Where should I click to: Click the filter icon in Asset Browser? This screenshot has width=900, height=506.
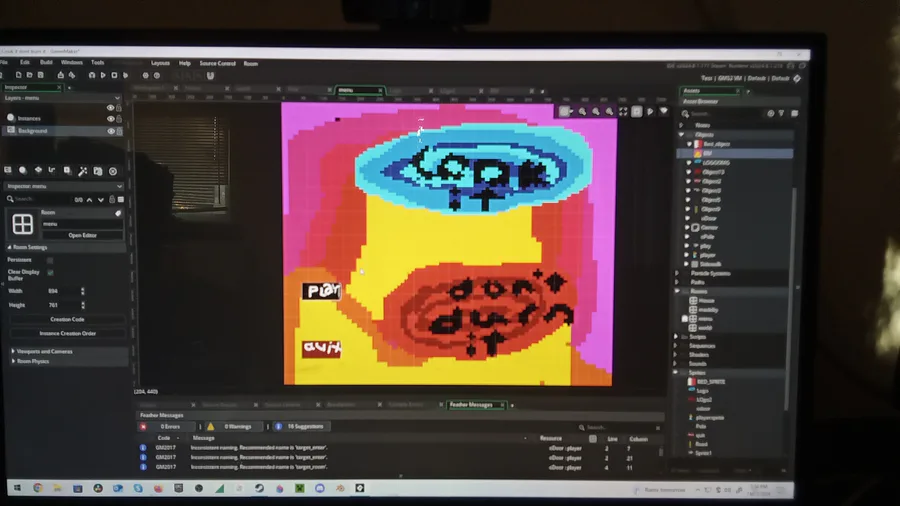[x=782, y=114]
